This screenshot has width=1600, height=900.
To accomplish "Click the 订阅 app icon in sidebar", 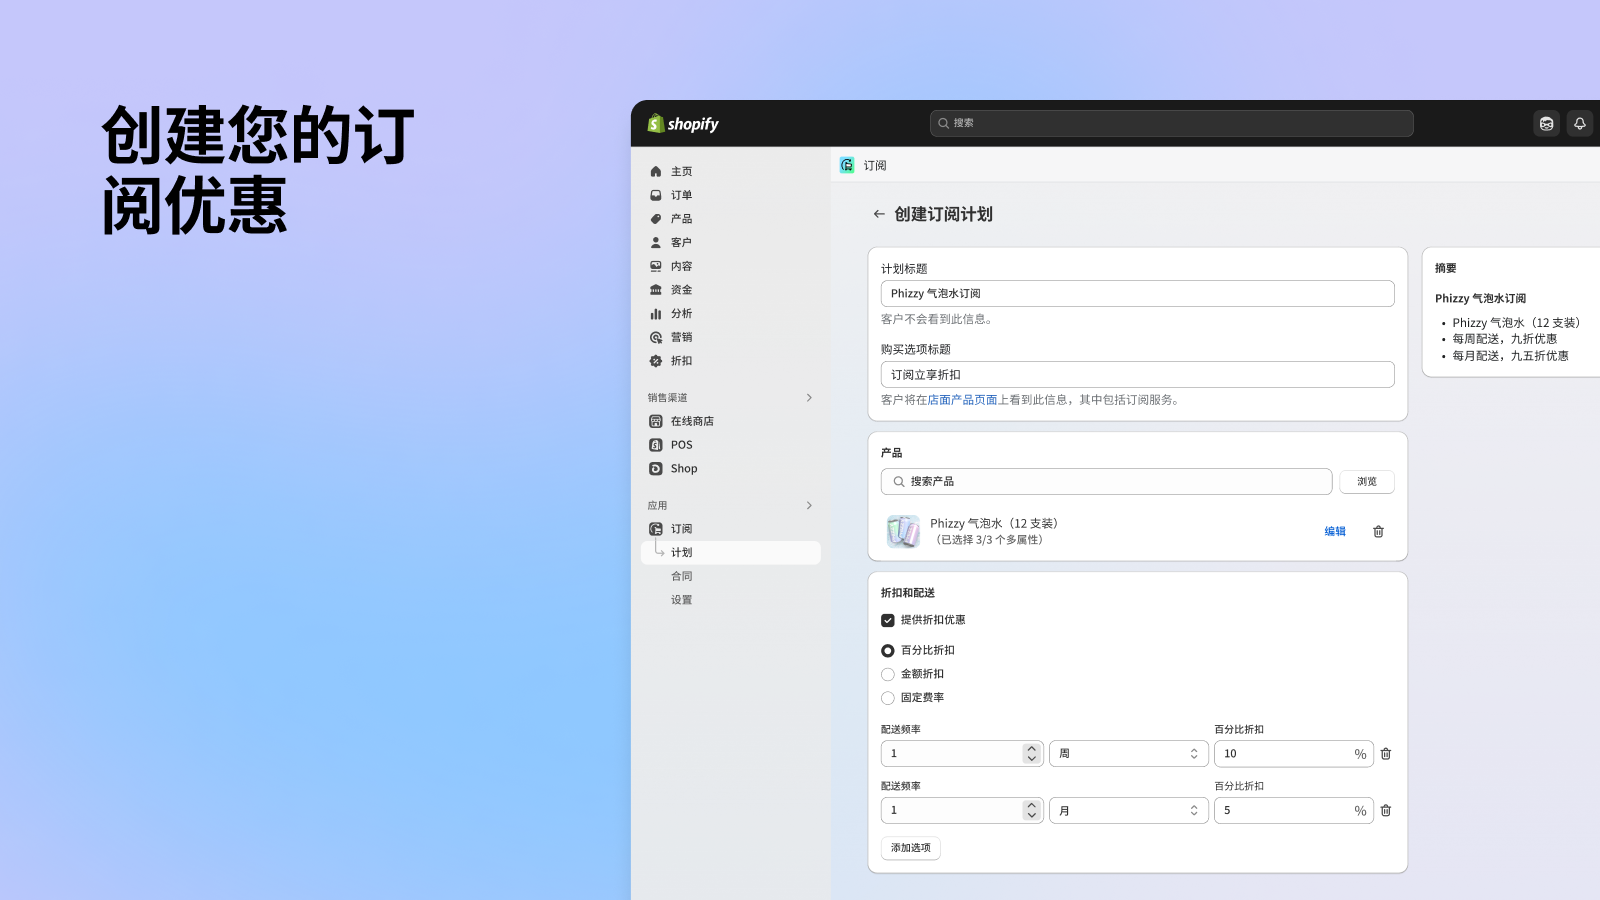I will (656, 529).
